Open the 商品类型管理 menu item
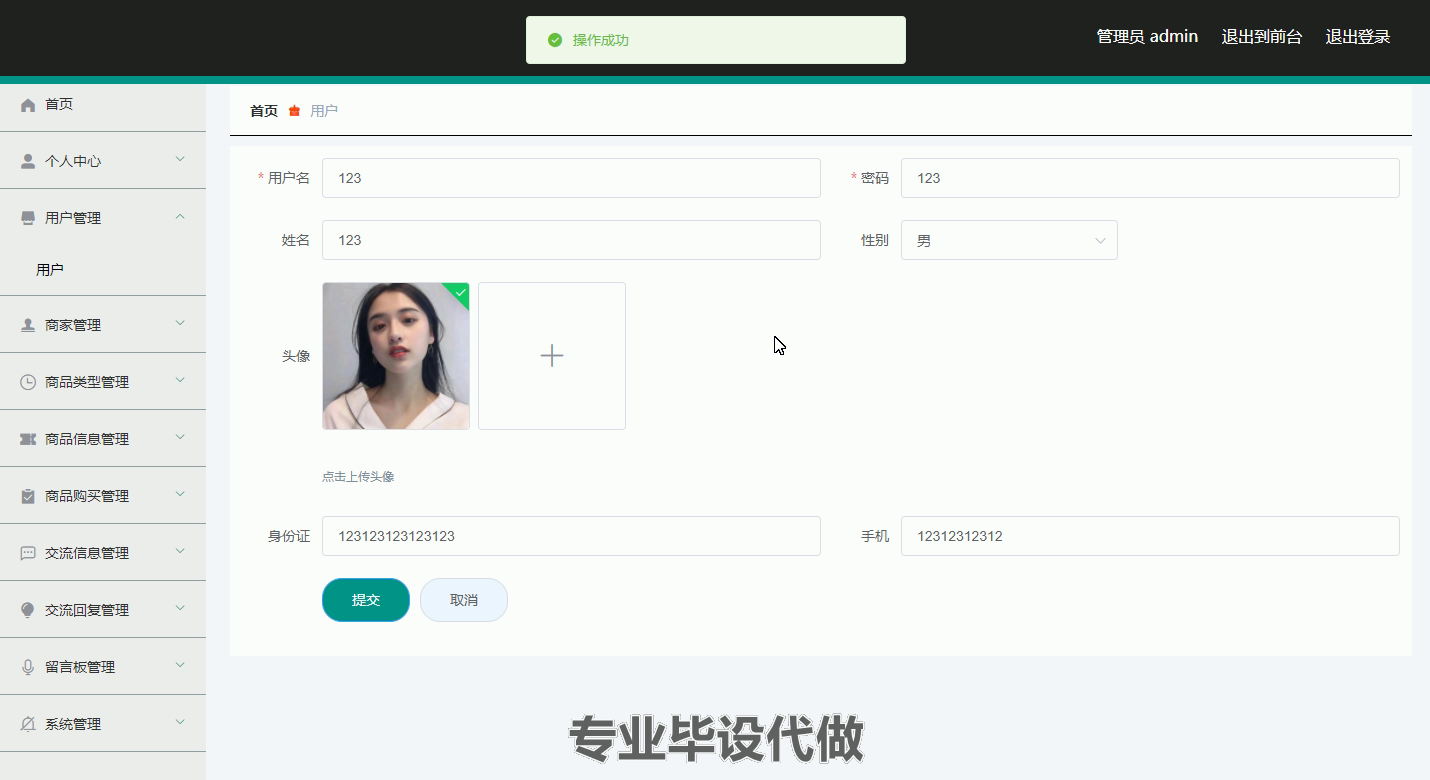Screen dimensions: 1430x780 [103, 381]
